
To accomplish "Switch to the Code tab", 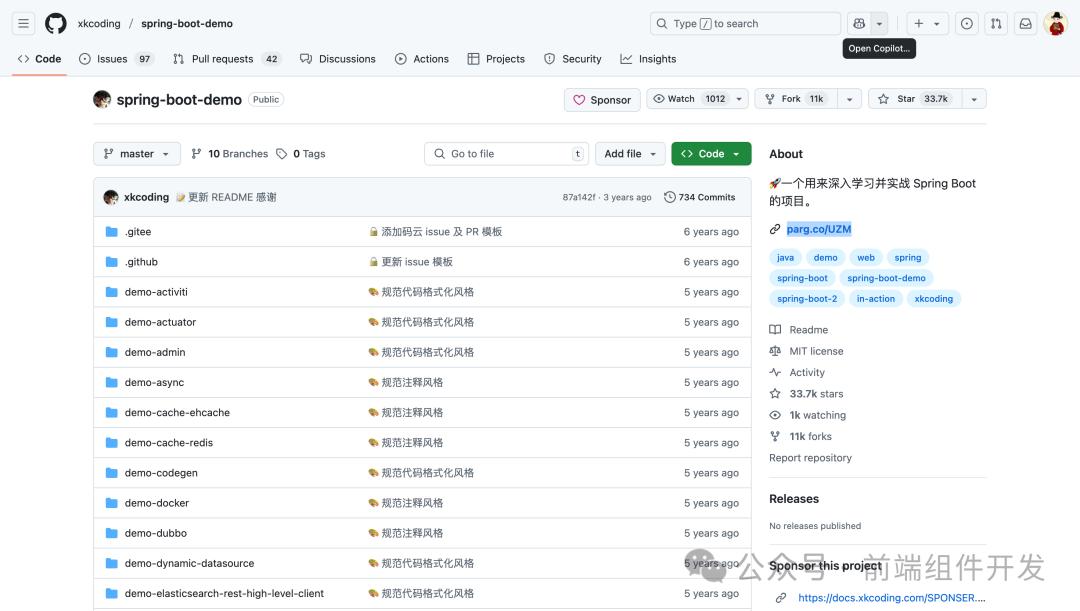I will click(39, 59).
